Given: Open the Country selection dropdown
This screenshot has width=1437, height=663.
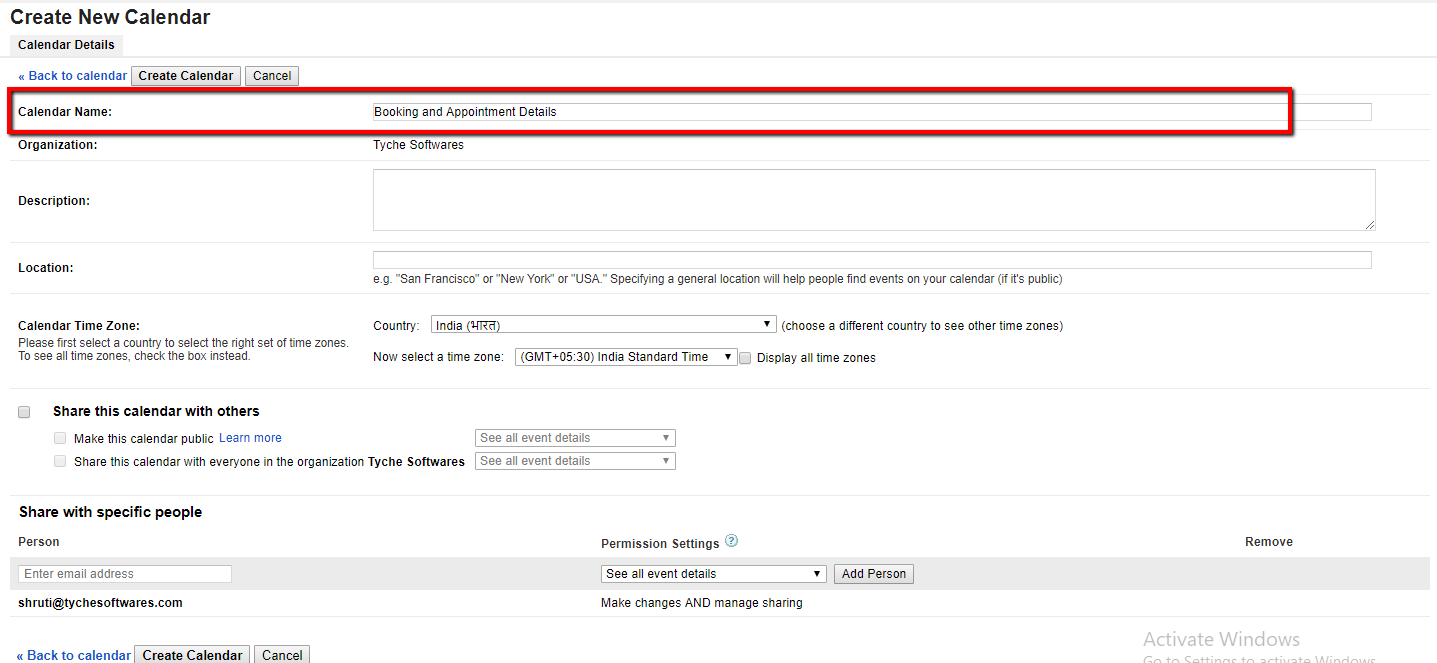Looking at the screenshot, I should coord(602,324).
